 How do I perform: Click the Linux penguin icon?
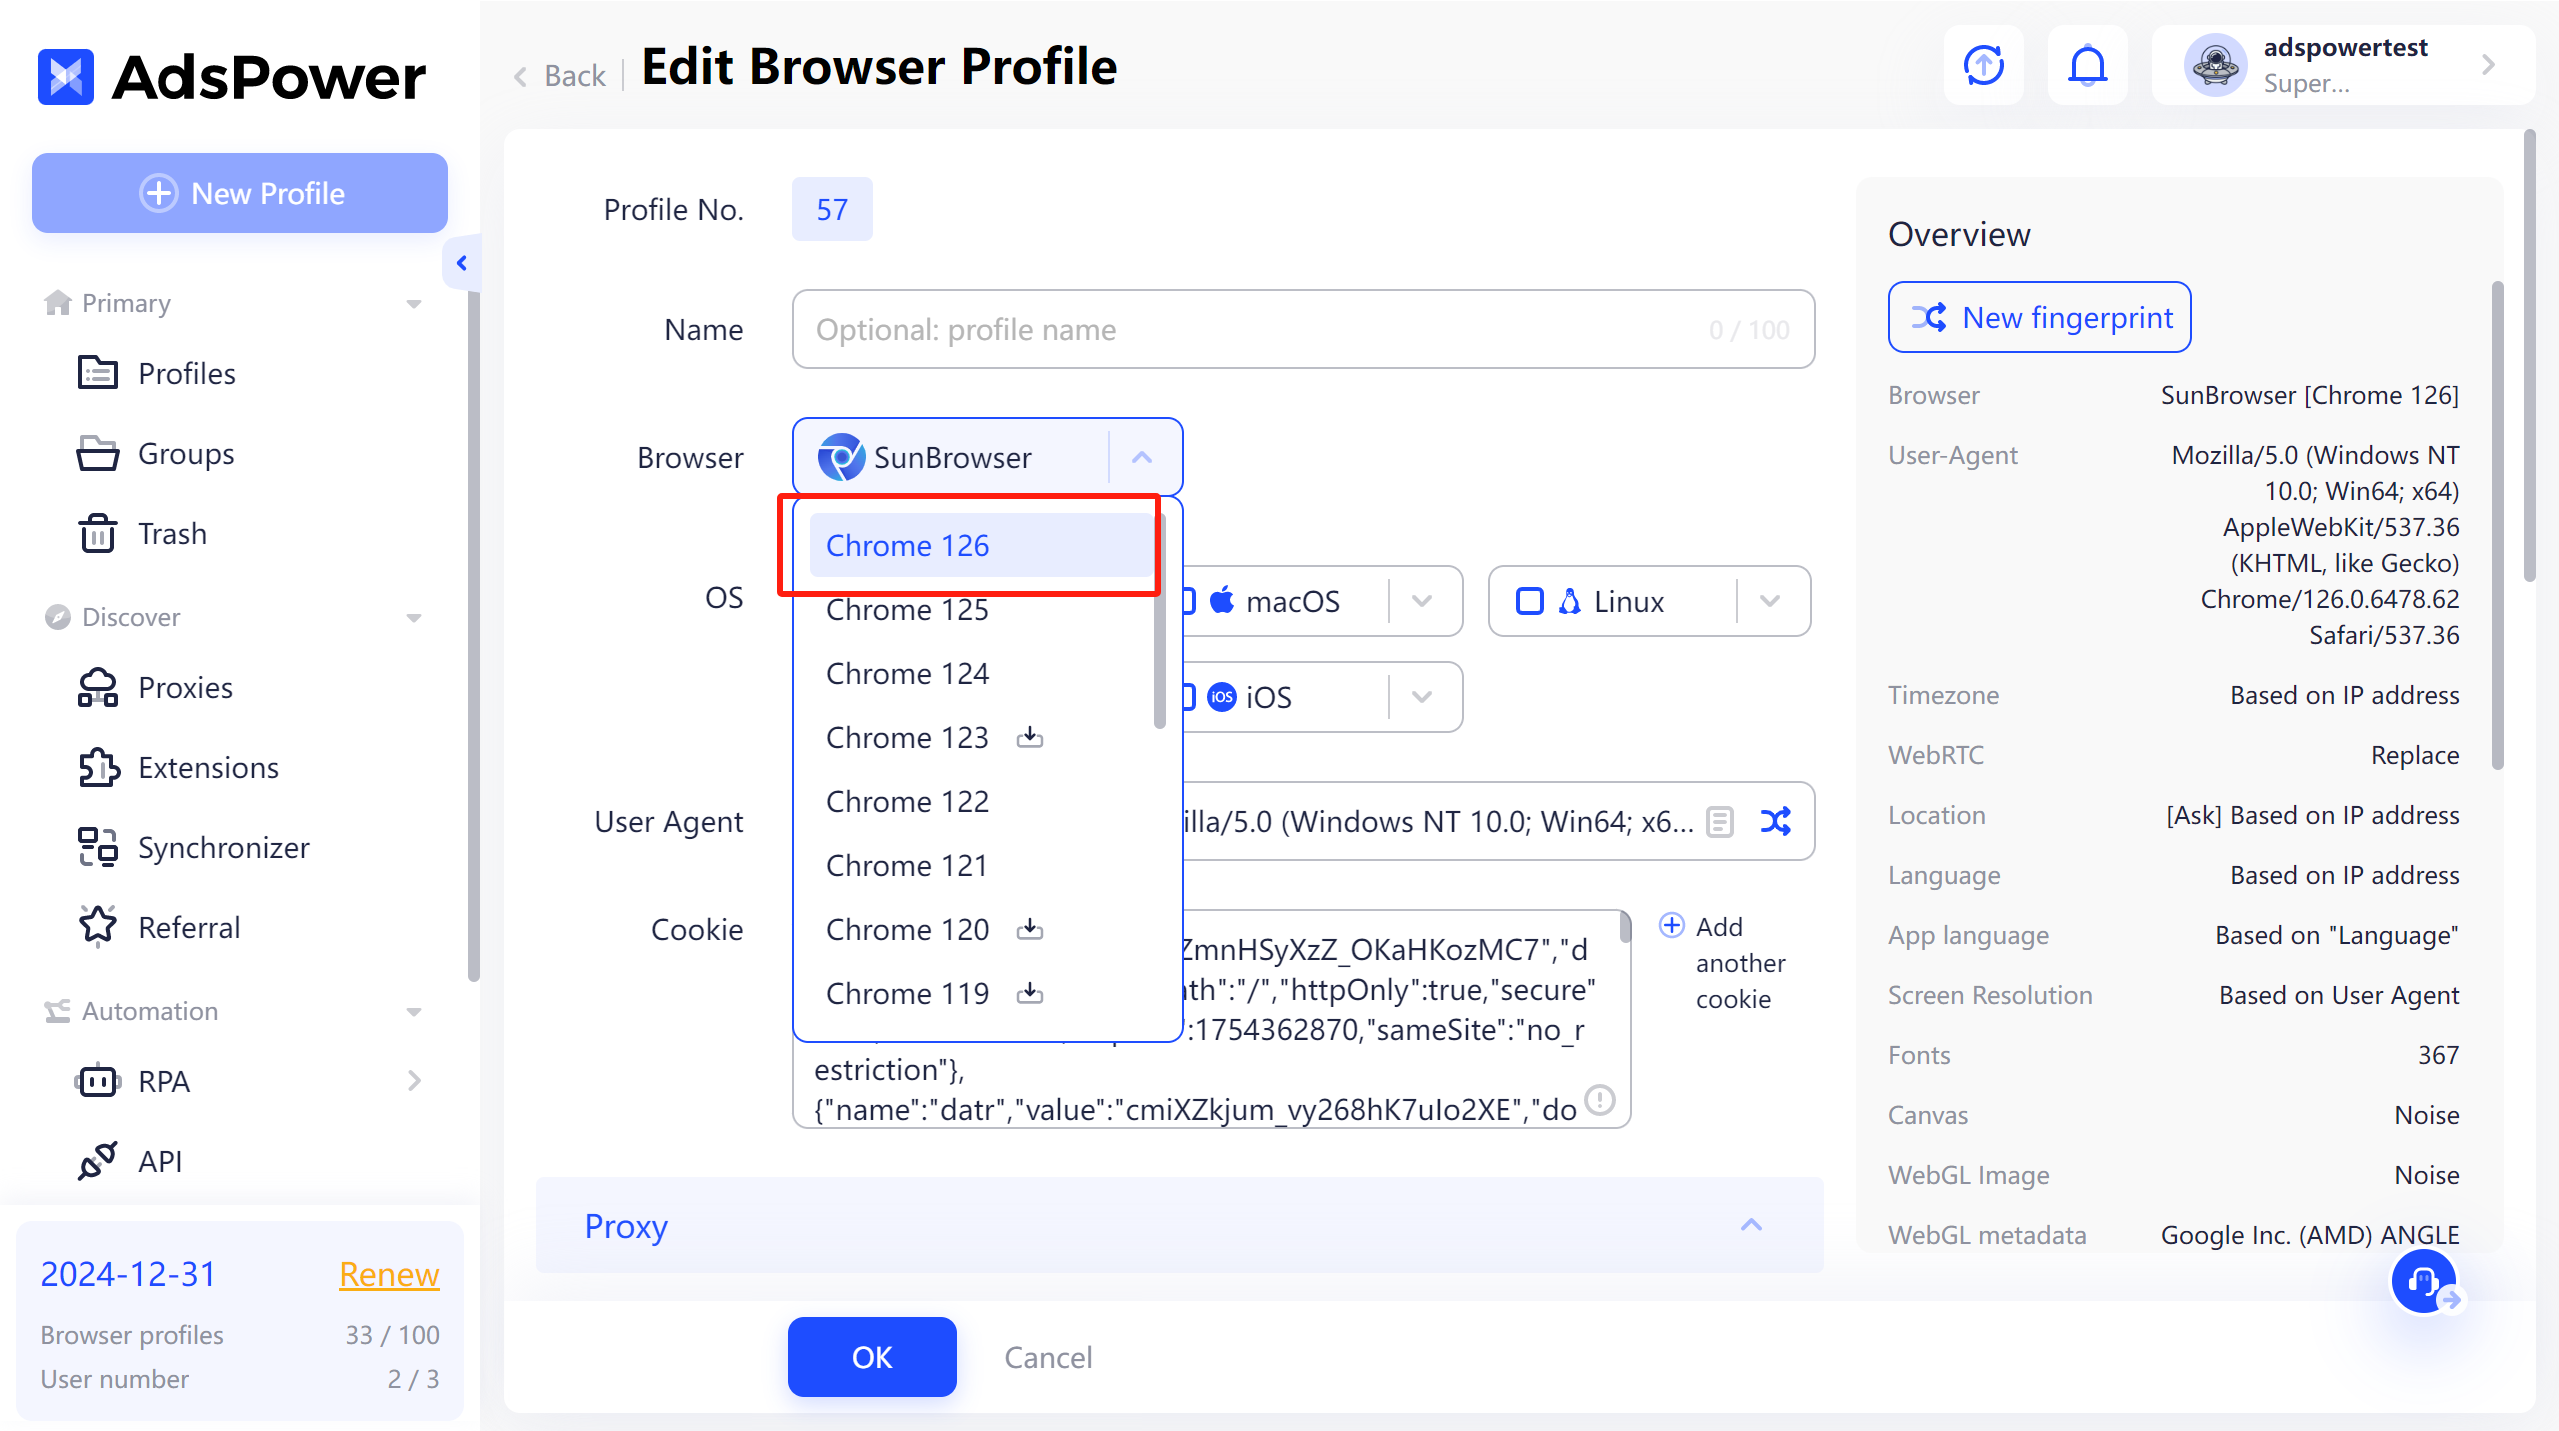pos(1570,601)
